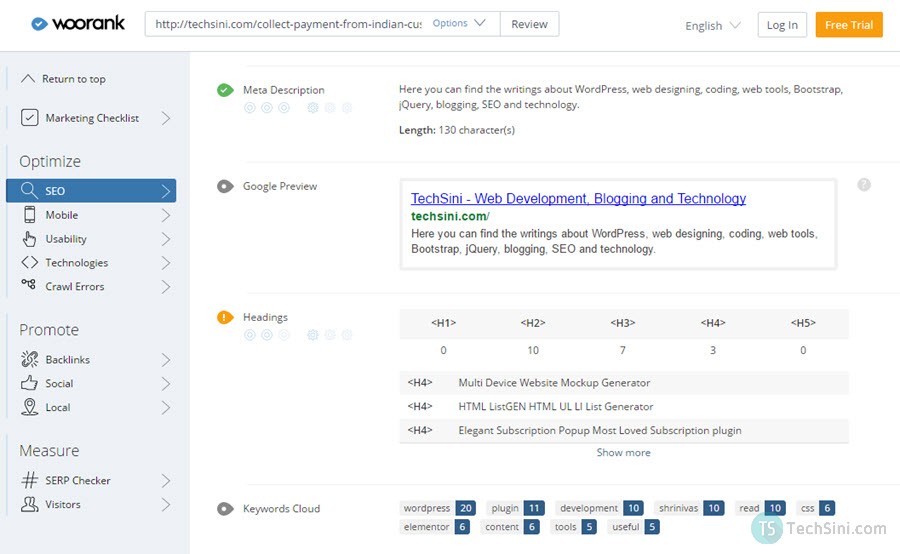Click the Mobile phone icon in sidebar

pyautogui.click(x=29, y=215)
